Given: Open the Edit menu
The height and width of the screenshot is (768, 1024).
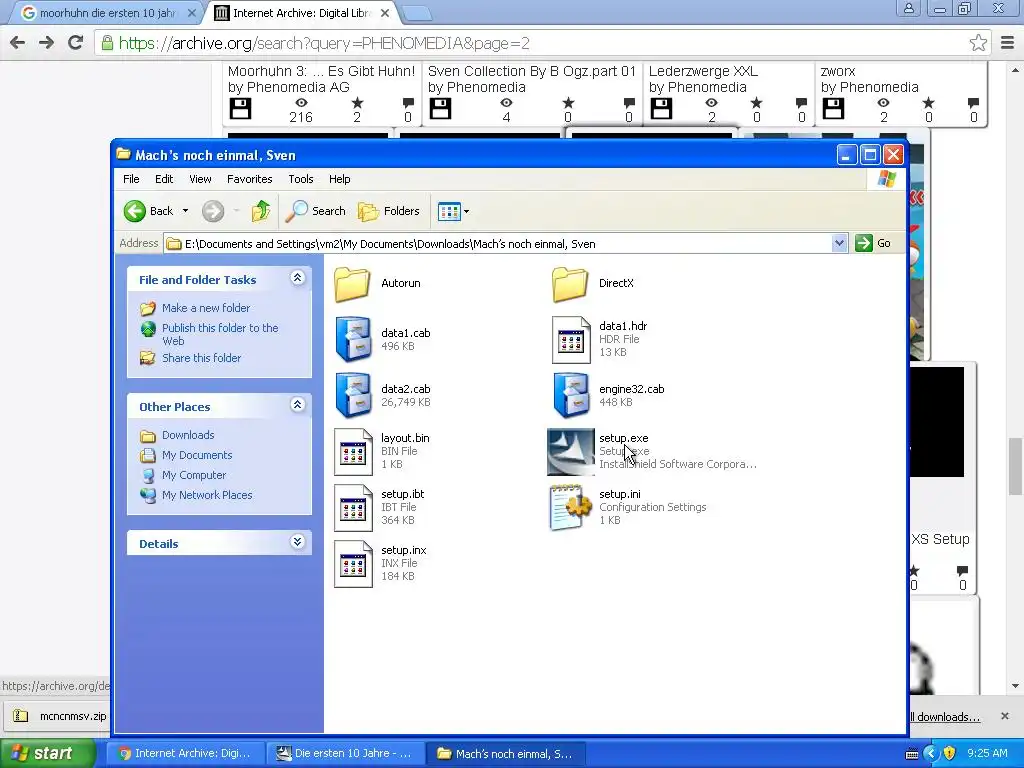Looking at the screenshot, I should coord(164,179).
